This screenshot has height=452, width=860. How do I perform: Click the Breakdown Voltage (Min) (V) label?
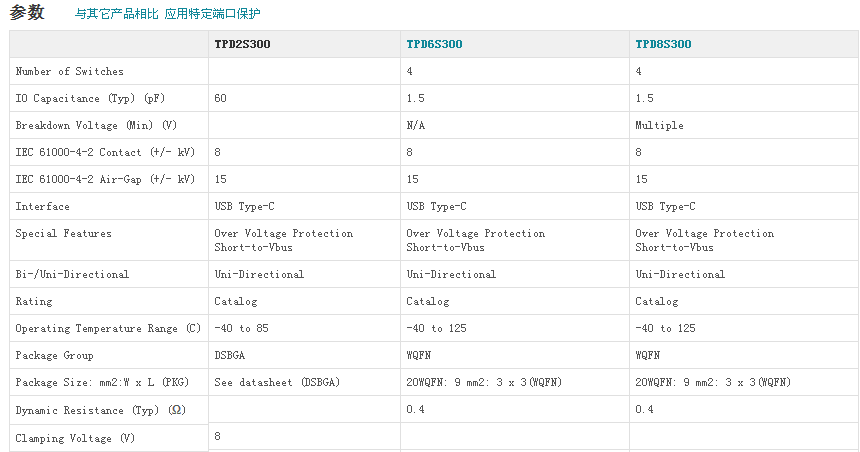96,125
